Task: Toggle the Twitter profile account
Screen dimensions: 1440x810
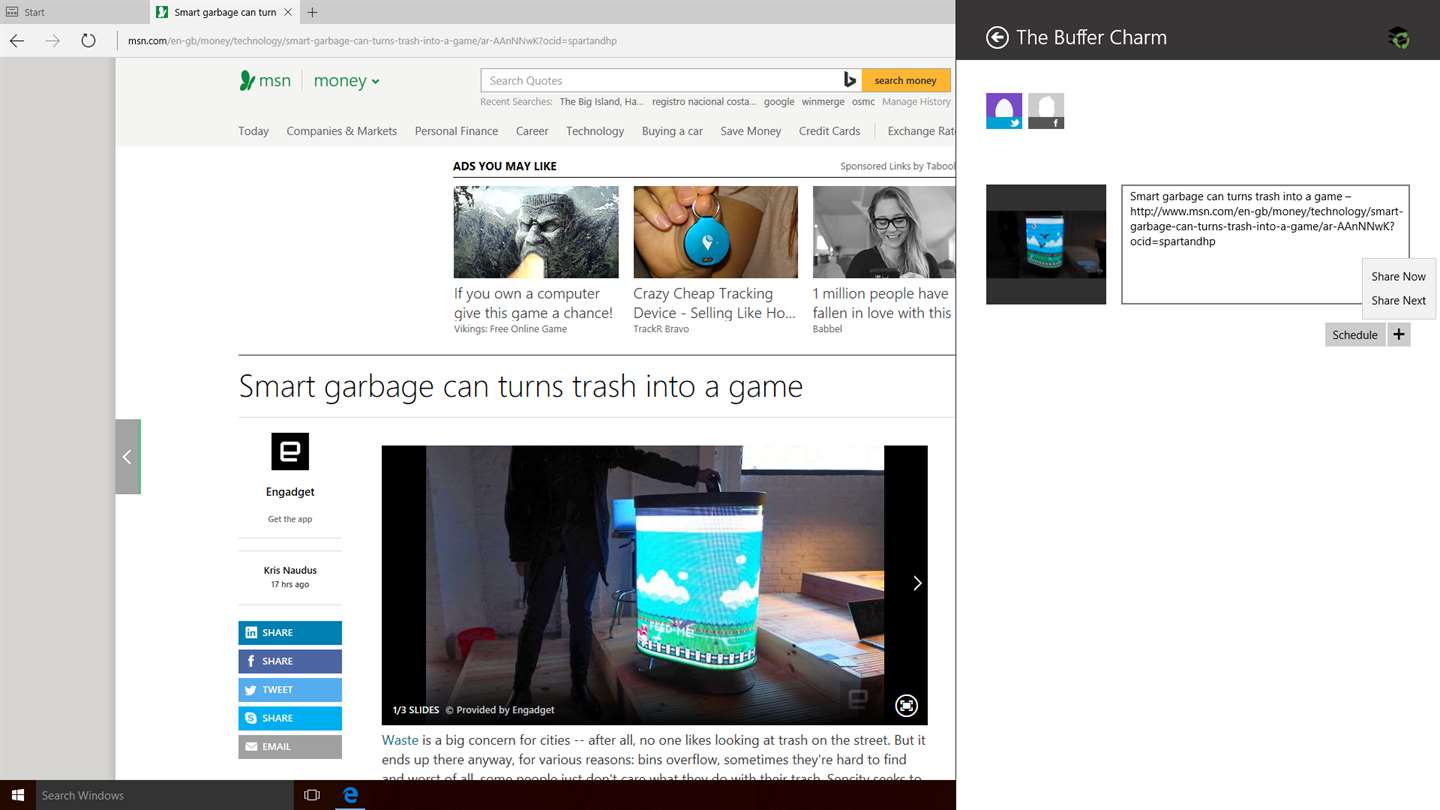Action: (x=1004, y=111)
